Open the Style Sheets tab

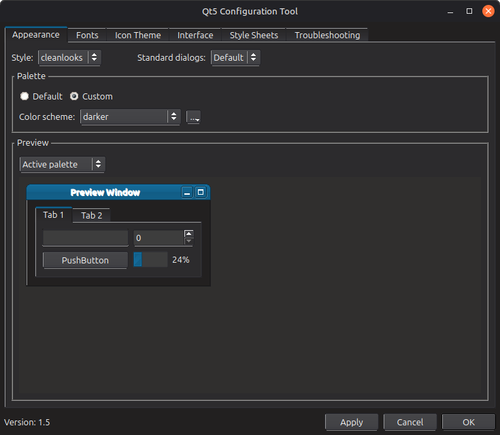tap(254, 35)
